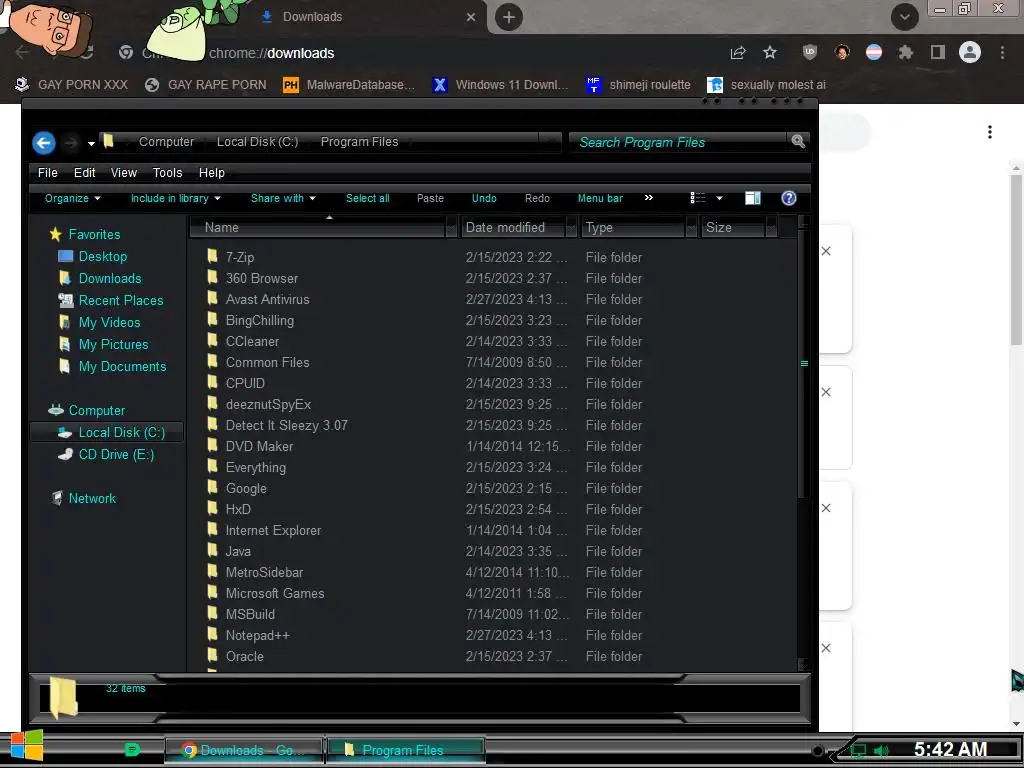The height and width of the screenshot is (768, 1024).
Task: Expand the toolbar overflow chevrons
Action: (648, 198)
